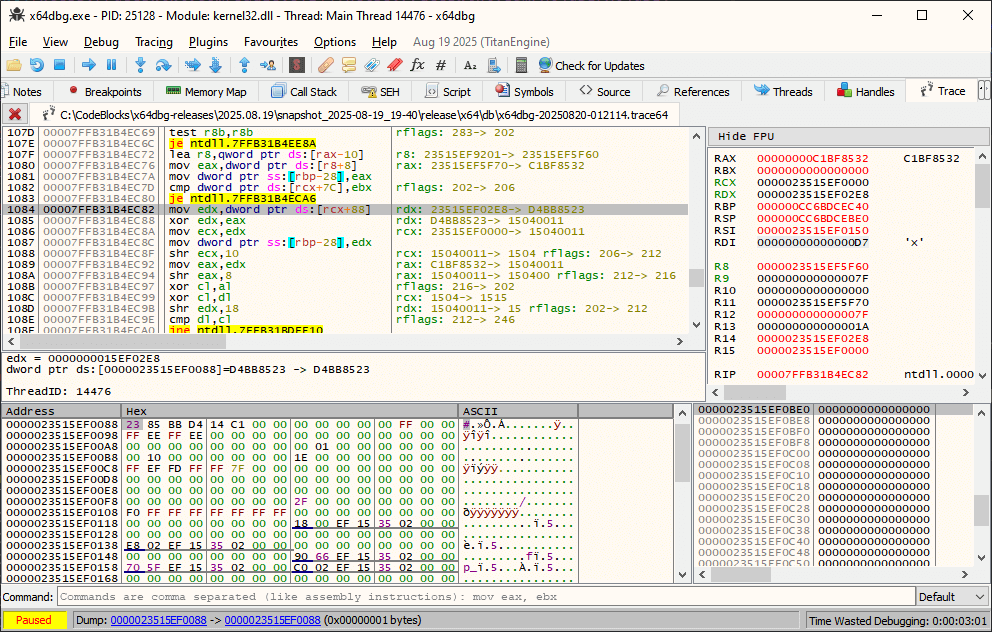
Task: Click the Step into icon
Action: pos(140,65)
